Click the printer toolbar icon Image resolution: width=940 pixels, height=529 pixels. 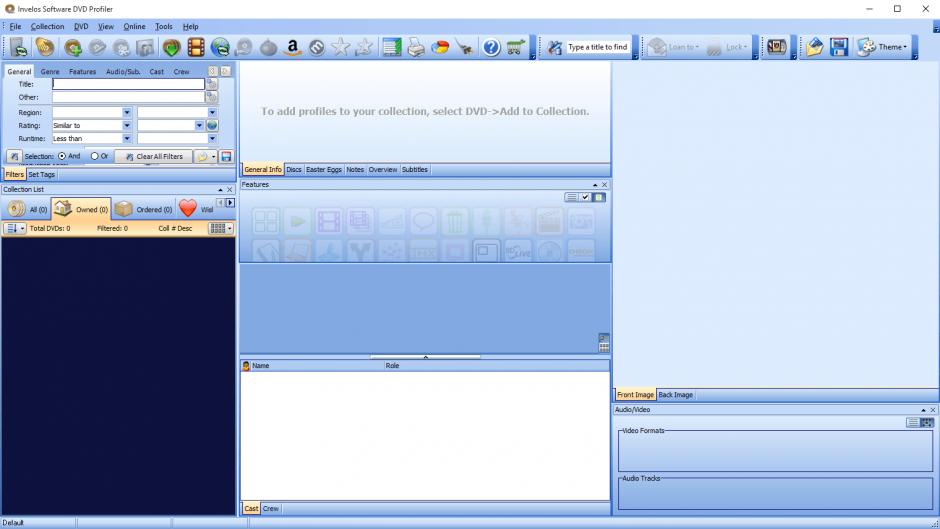pos(416,47)
